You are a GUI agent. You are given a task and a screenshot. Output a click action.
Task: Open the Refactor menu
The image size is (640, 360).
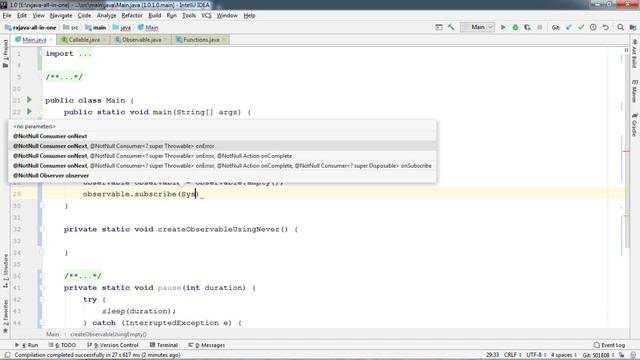(x=132, y=16)
